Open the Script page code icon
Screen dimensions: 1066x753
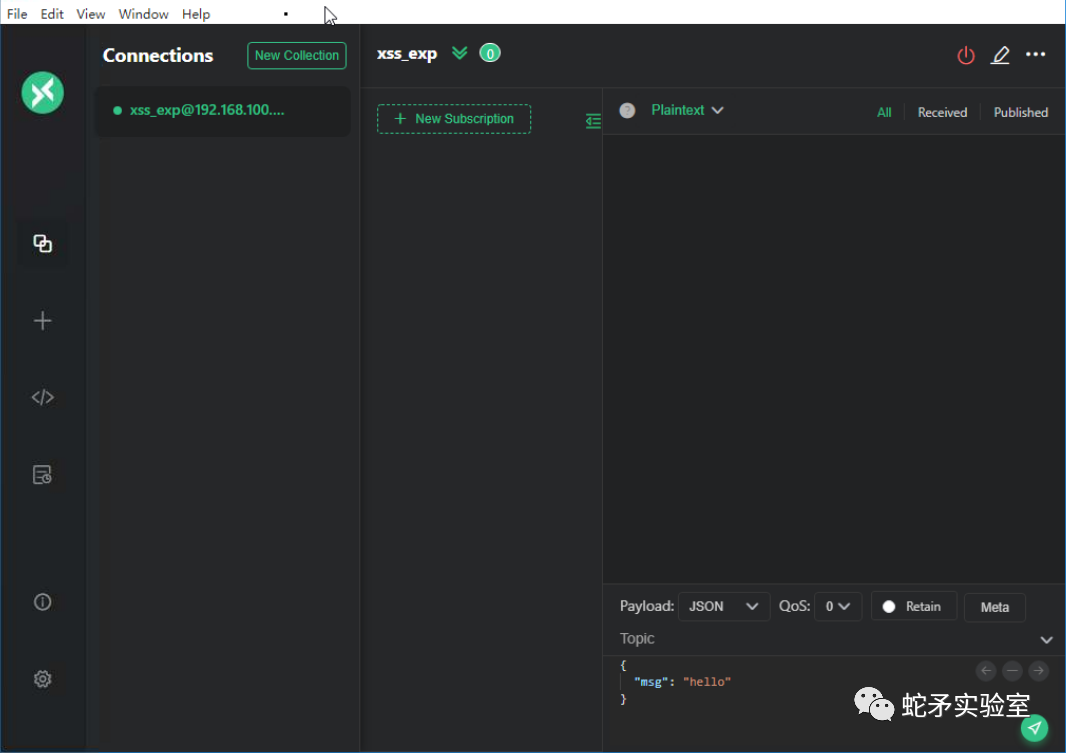pyautogui.click(x=42, y=398)
